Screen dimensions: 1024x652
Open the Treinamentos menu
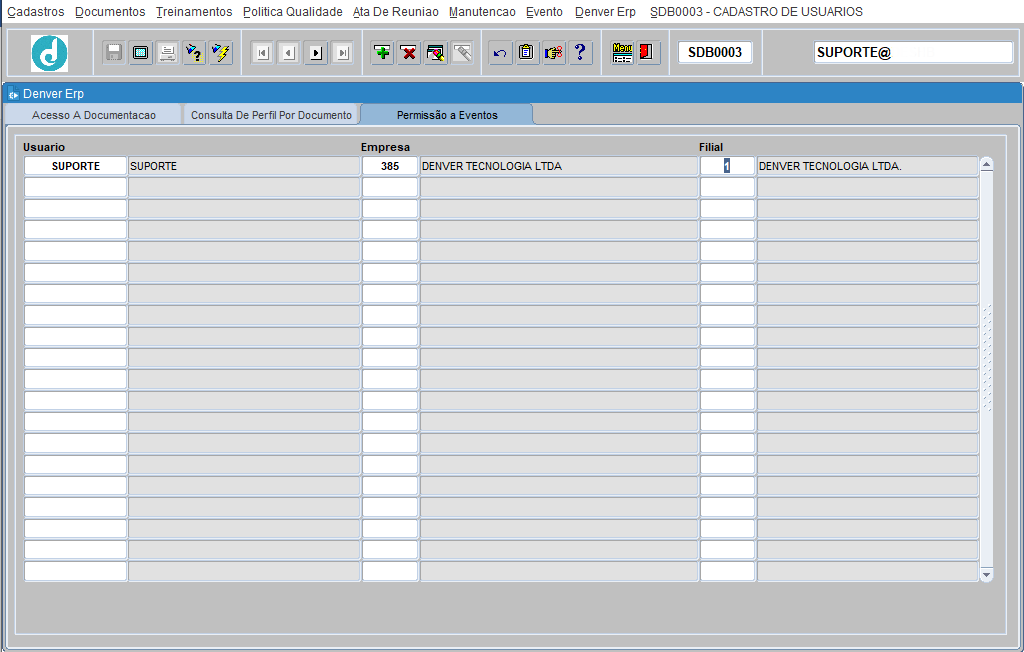click(x=194, y=12)
